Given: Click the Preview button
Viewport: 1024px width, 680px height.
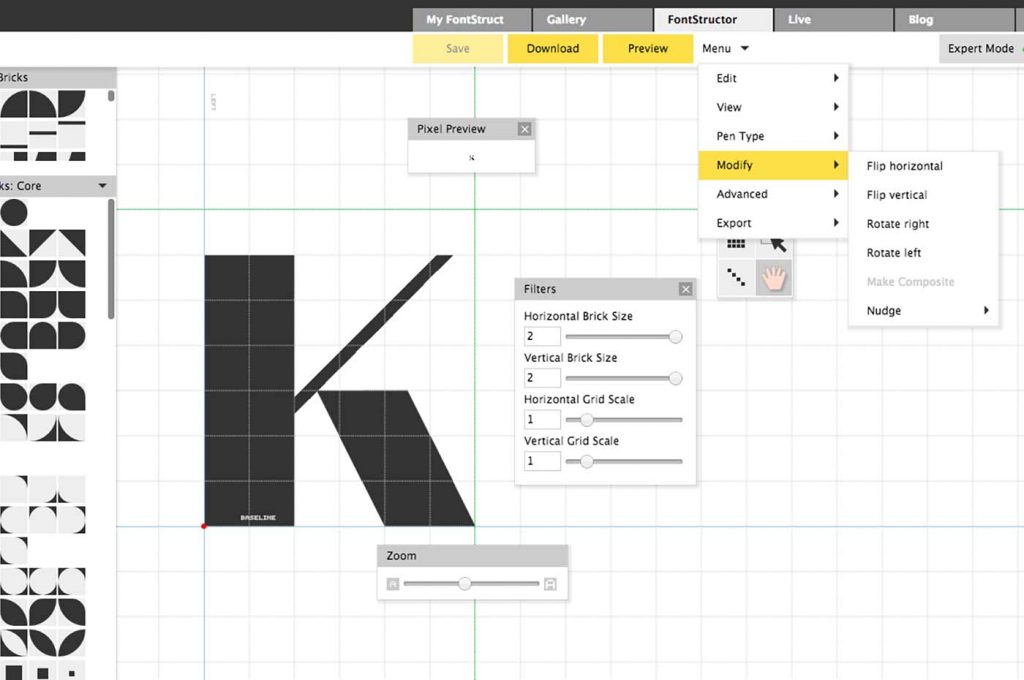Looking at the screenshot, I should coord(646,48).
